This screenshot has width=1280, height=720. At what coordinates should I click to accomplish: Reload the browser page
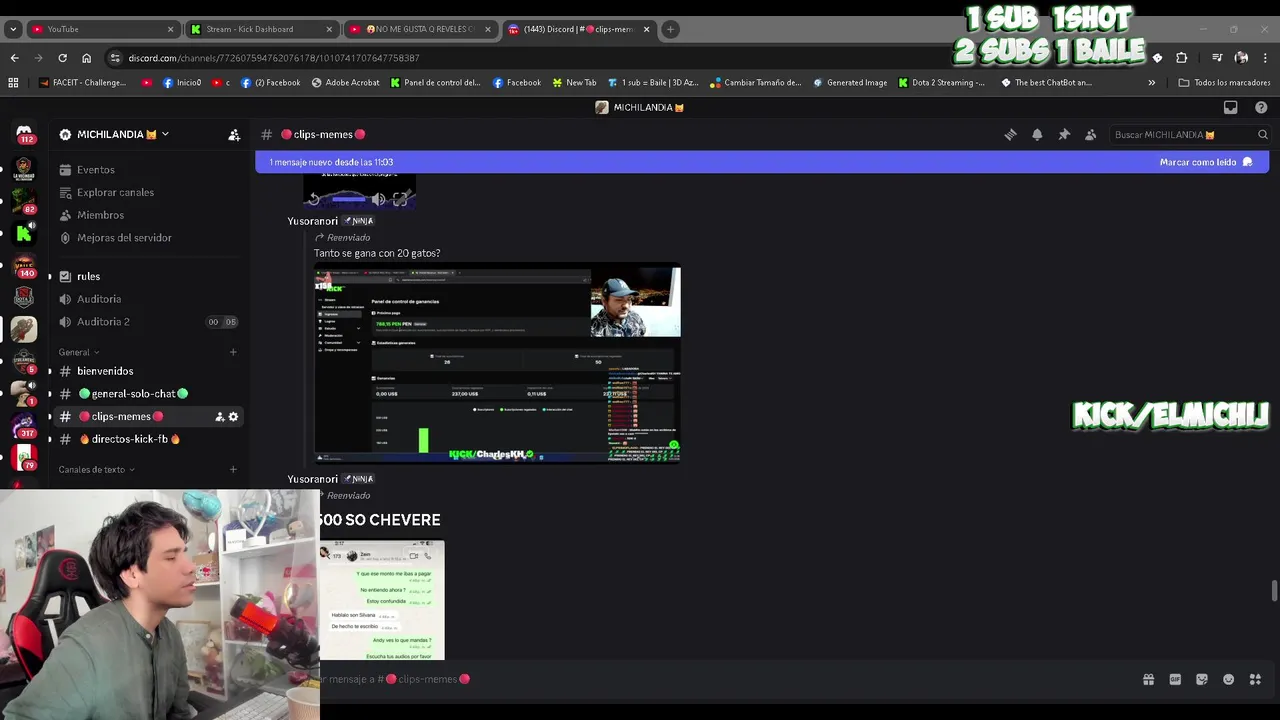point(62,58)
